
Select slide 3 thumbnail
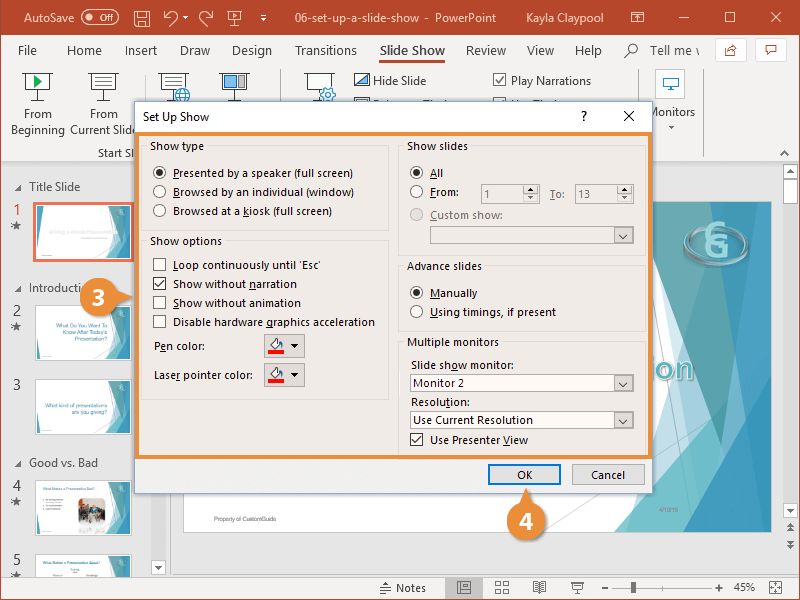[x=83, y=407]
